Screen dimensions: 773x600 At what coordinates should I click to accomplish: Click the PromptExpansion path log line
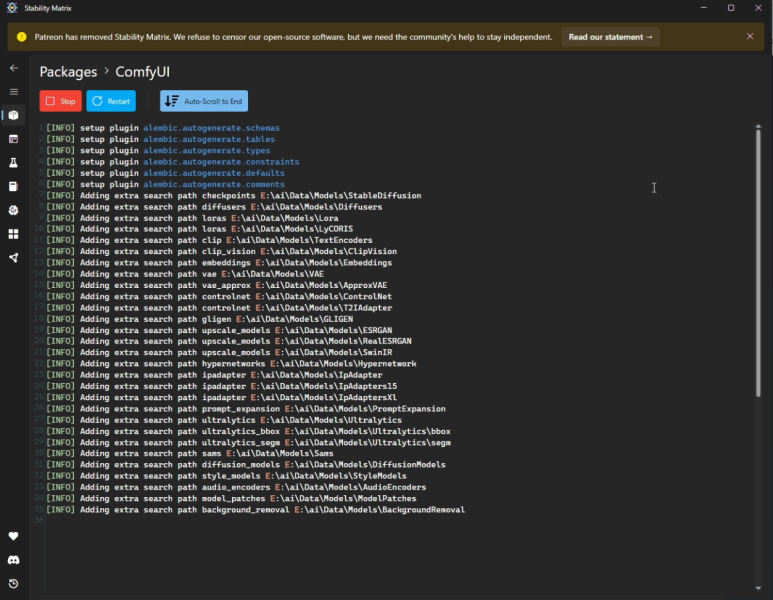click(246, 409)
